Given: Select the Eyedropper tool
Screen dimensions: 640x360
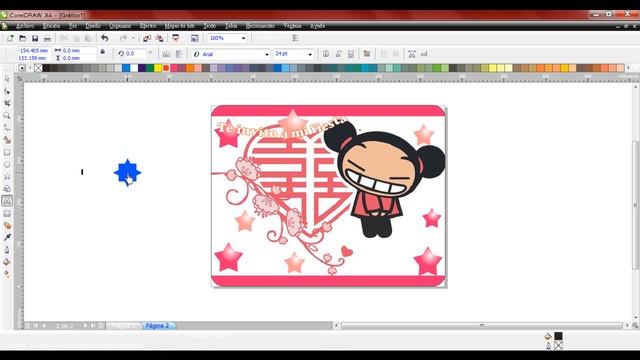Looking at the screenshot, I should (x=7, y=238).
